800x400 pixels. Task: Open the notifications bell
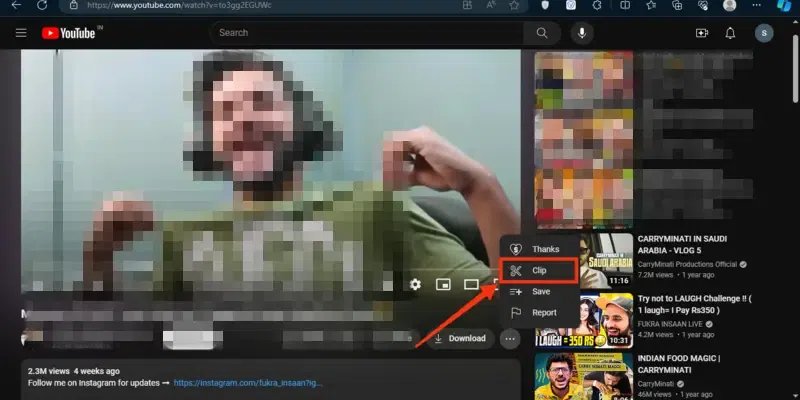(730, 33)
